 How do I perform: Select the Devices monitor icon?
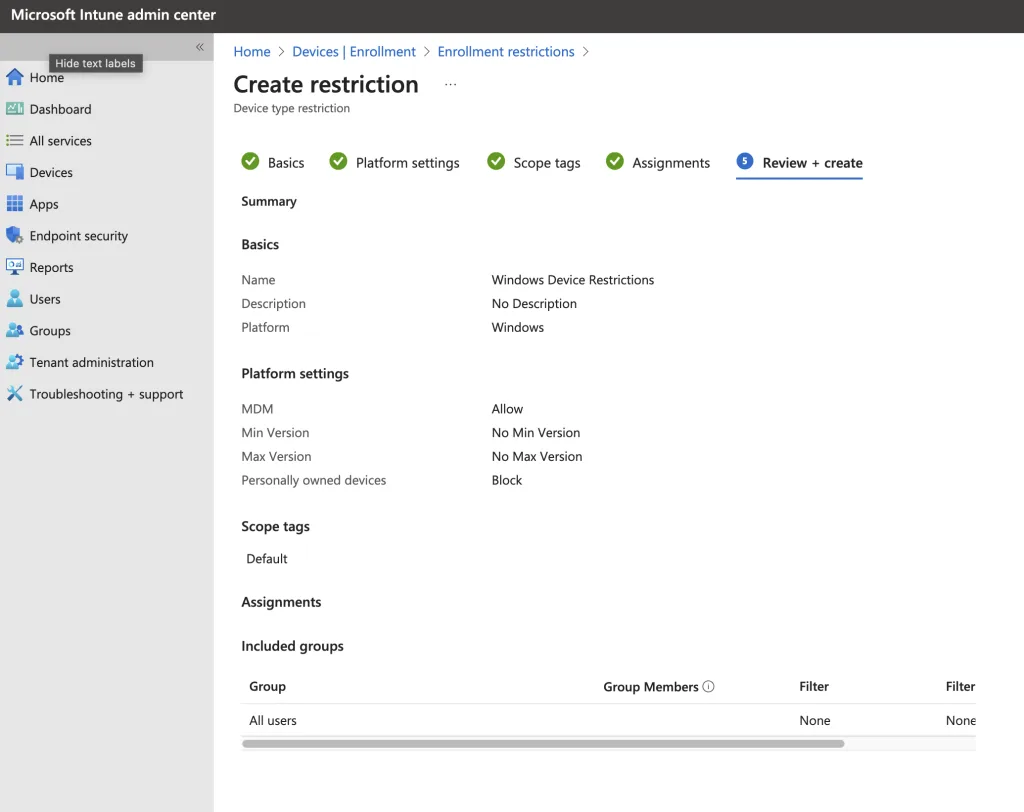14,172
